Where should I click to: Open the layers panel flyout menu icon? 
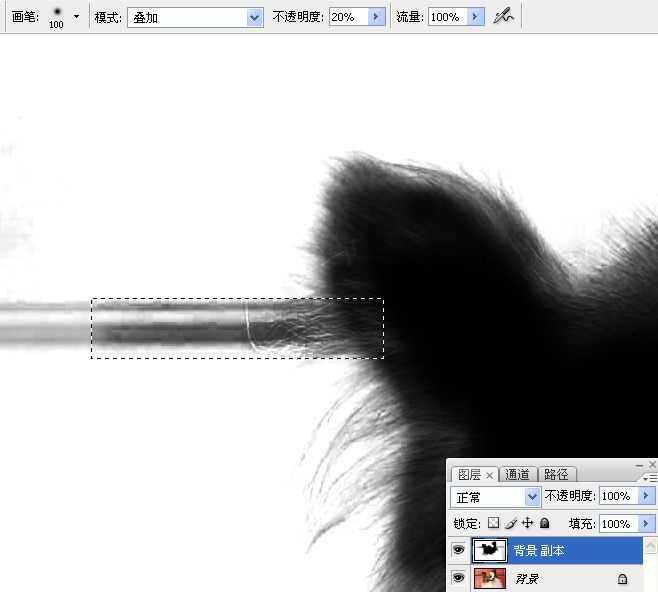pyautogui.click(x=651, y=478)
